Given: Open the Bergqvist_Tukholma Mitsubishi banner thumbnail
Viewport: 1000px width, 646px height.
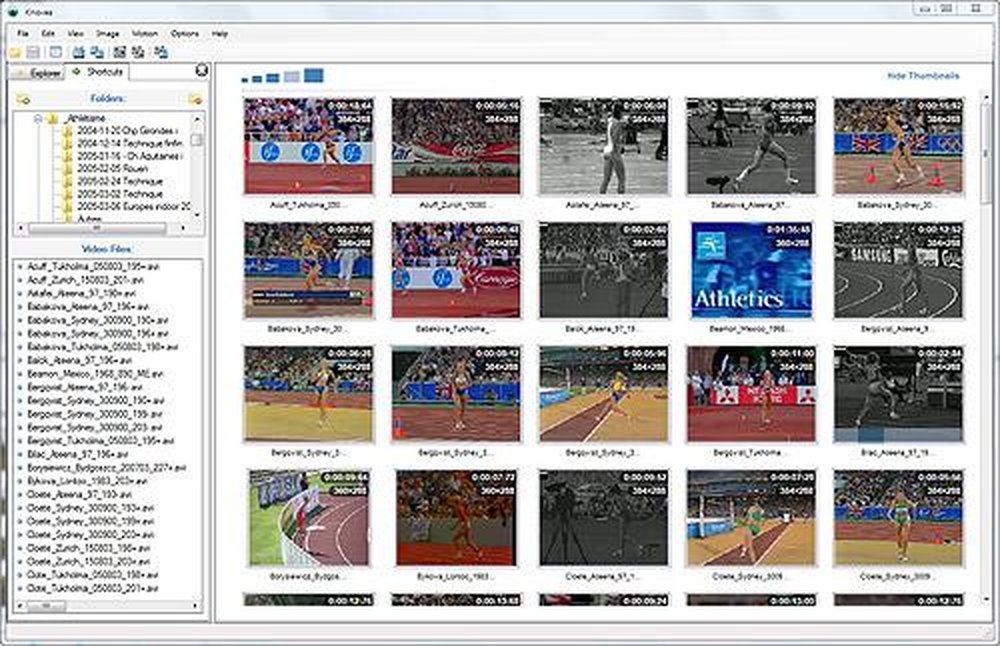Looking at the screenshot, I should (751, 394).
